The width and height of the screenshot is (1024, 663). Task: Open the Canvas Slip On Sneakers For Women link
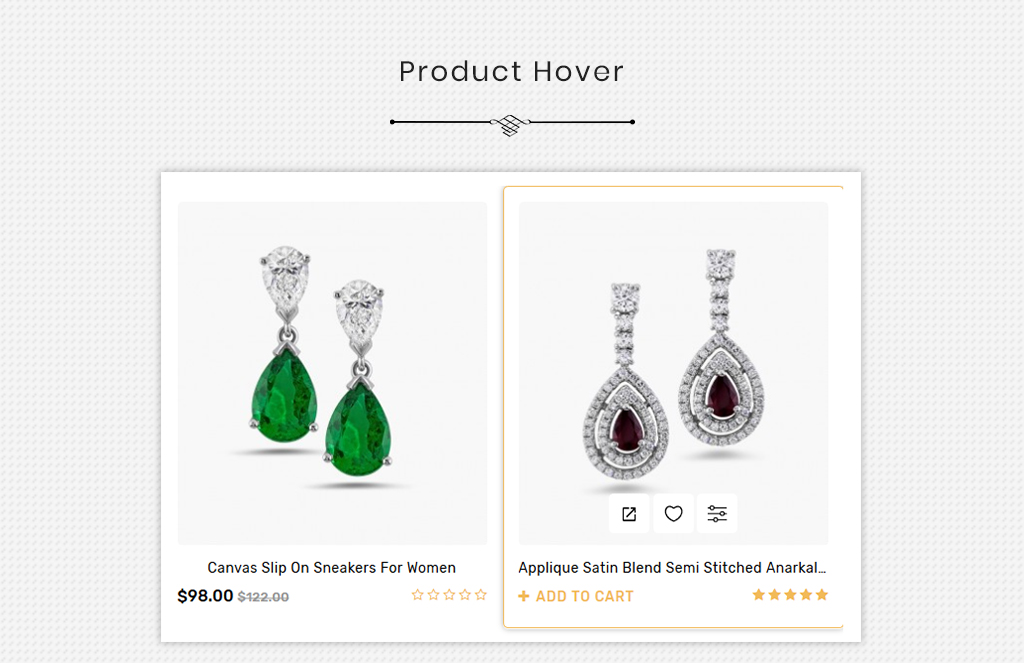click(x=332, y=568)
